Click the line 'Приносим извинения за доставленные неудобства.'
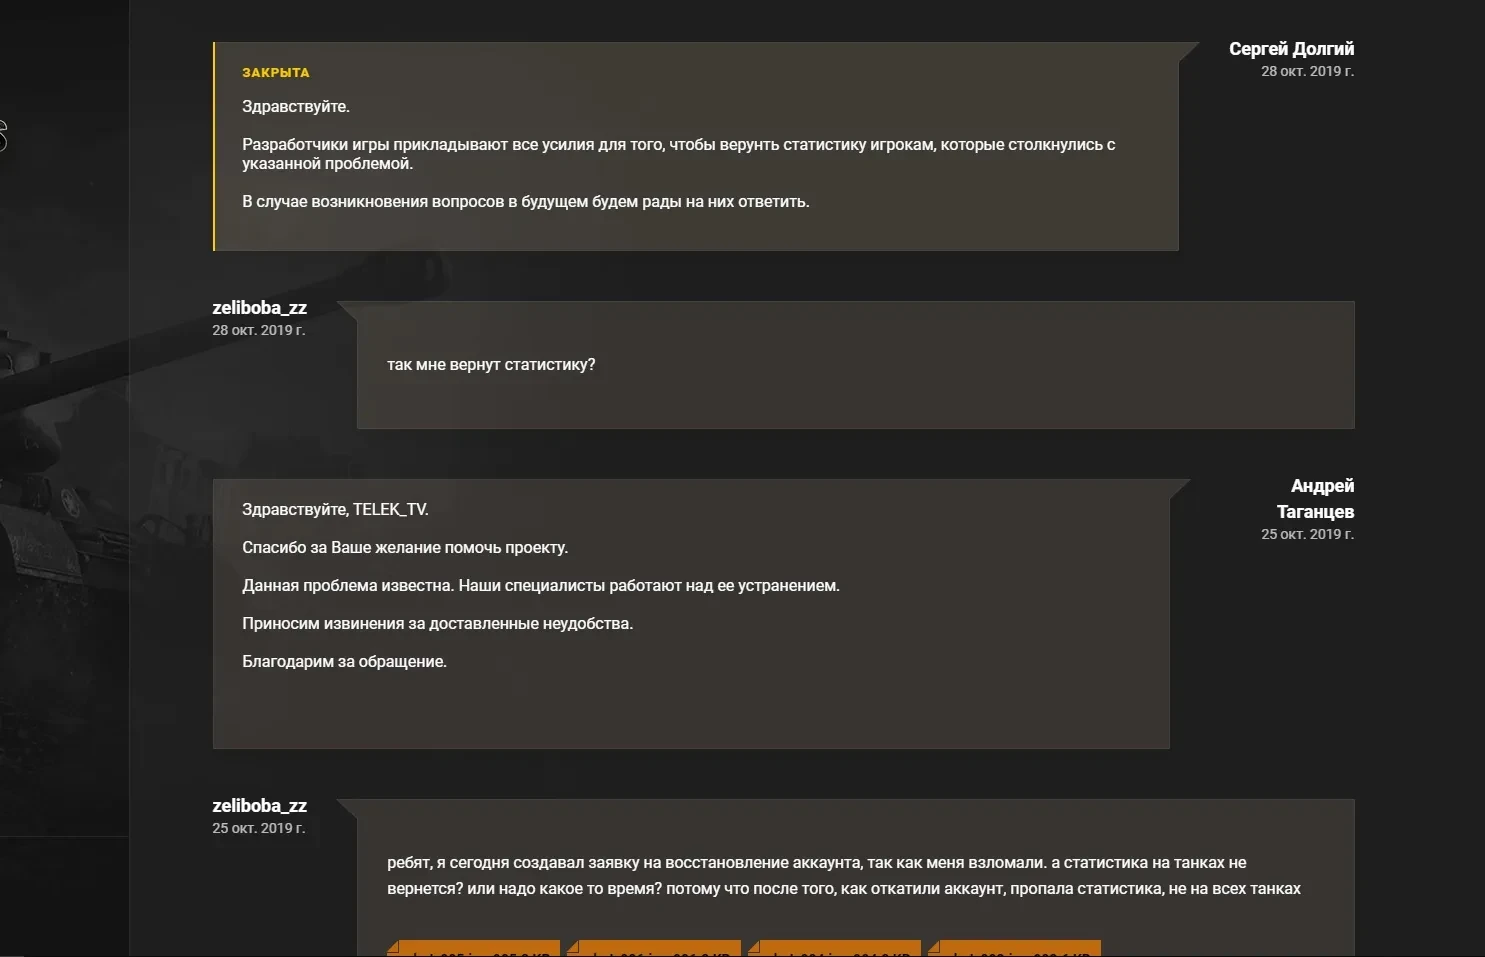This screenshot has width=1485, height=957. coord(437,624)
